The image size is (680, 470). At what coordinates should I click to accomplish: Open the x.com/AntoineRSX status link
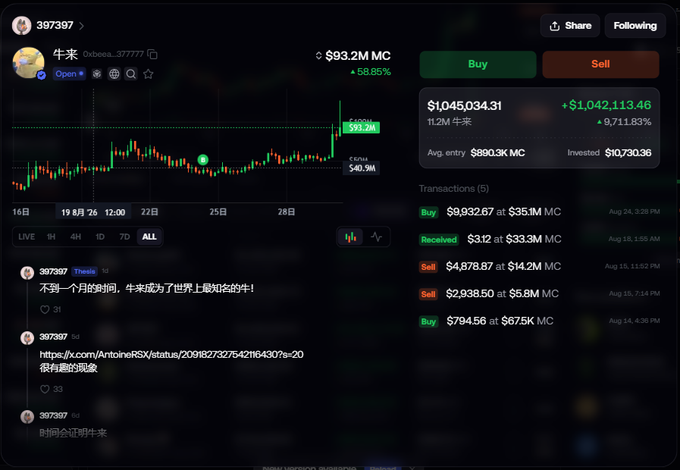[171, 355]
